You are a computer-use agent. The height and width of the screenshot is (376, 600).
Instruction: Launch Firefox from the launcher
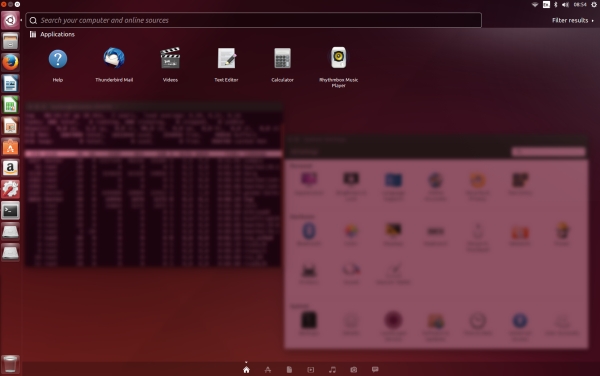10,62
